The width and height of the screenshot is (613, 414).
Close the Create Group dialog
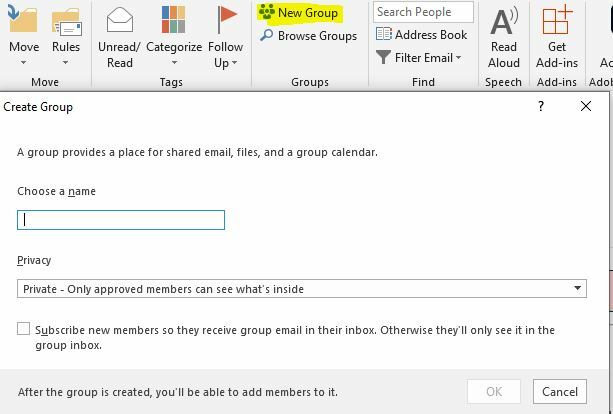click(x=586, y=106)
